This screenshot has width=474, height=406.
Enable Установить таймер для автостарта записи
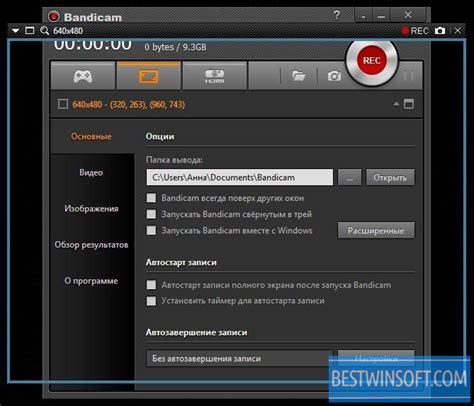151,301
